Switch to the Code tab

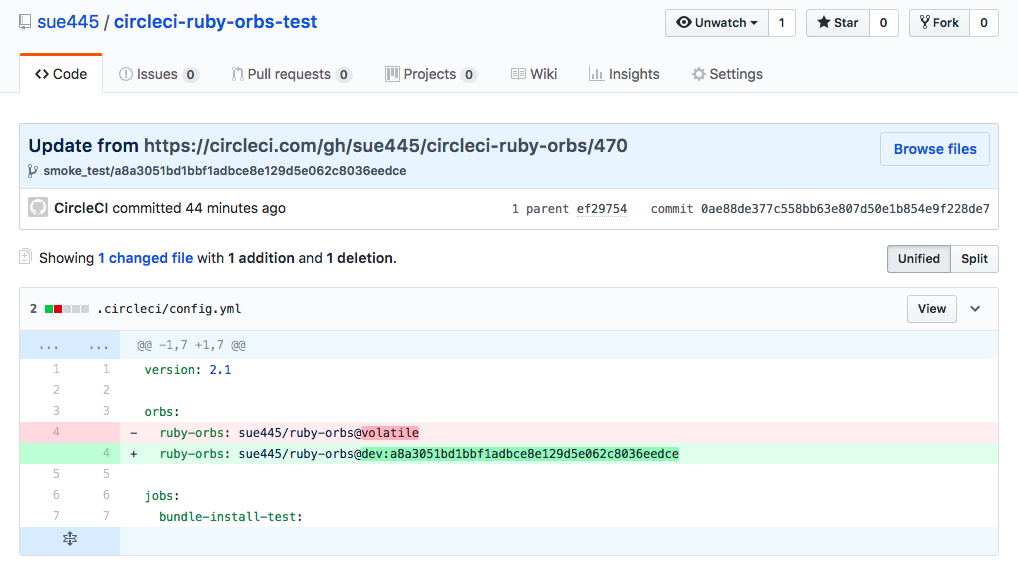[x=61, y=74]
